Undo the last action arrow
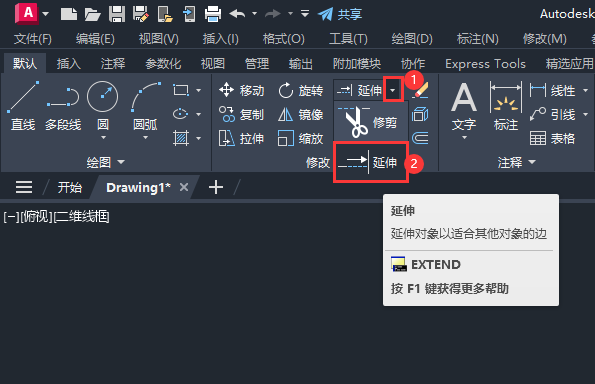 pos(238,14)
